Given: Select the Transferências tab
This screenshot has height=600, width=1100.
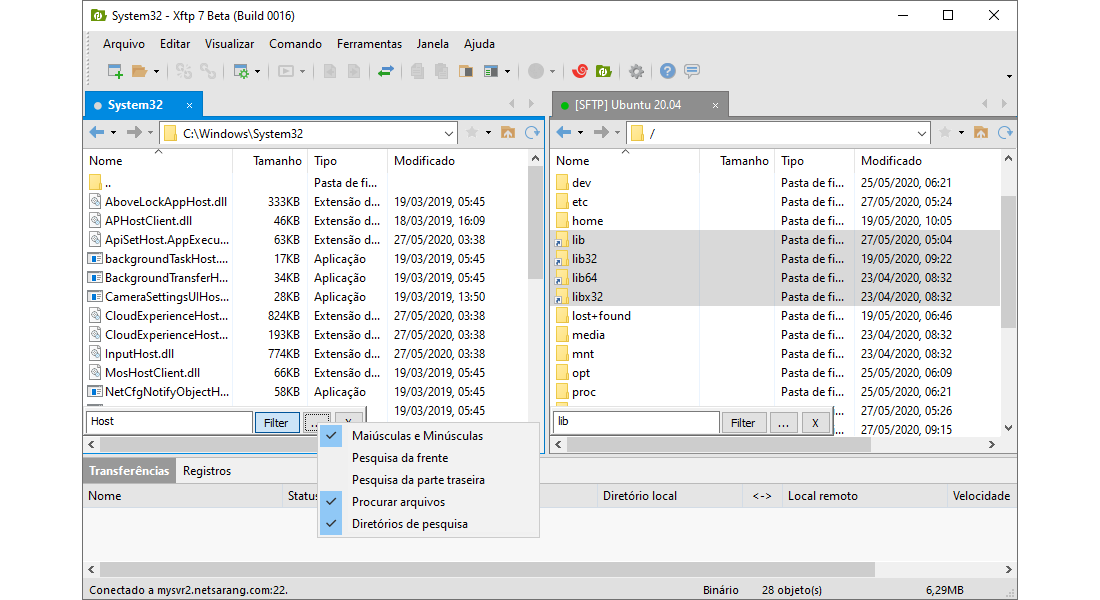Looking at the screenshot, I should coord(129,471).
